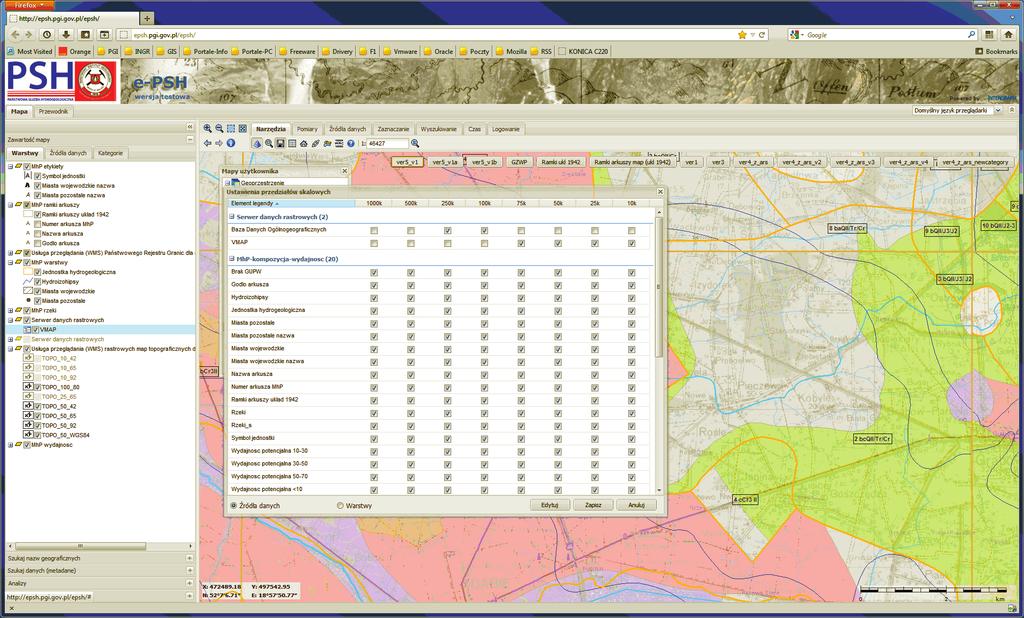Toggle VMAP 10k scale checkbox in dialog
The width and height of the screenshot is (1024, 618).
[632, 244]
